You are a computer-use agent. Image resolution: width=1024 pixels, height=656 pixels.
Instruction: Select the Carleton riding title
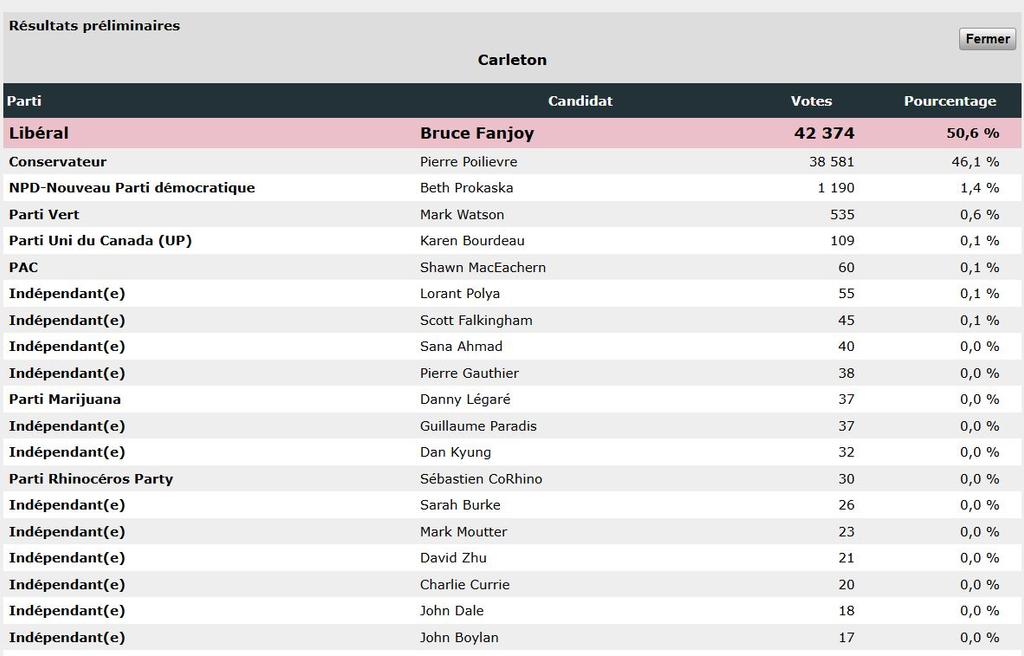pos(512,59)
